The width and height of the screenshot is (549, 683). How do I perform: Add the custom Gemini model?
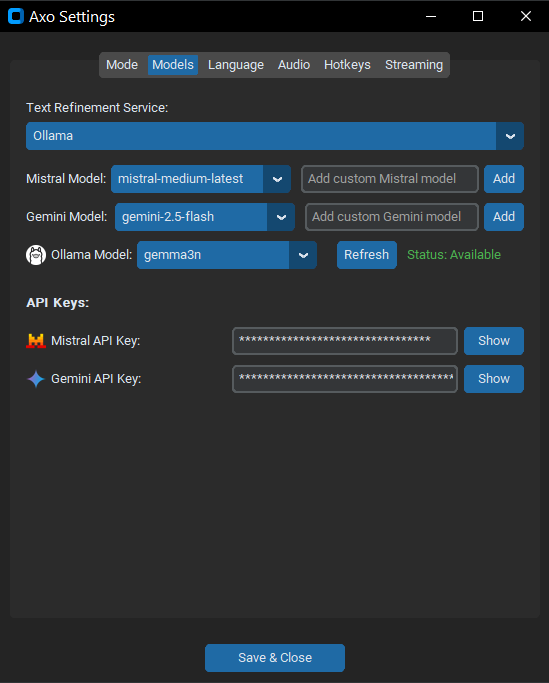pyautogui.click(x=504, y=217)
